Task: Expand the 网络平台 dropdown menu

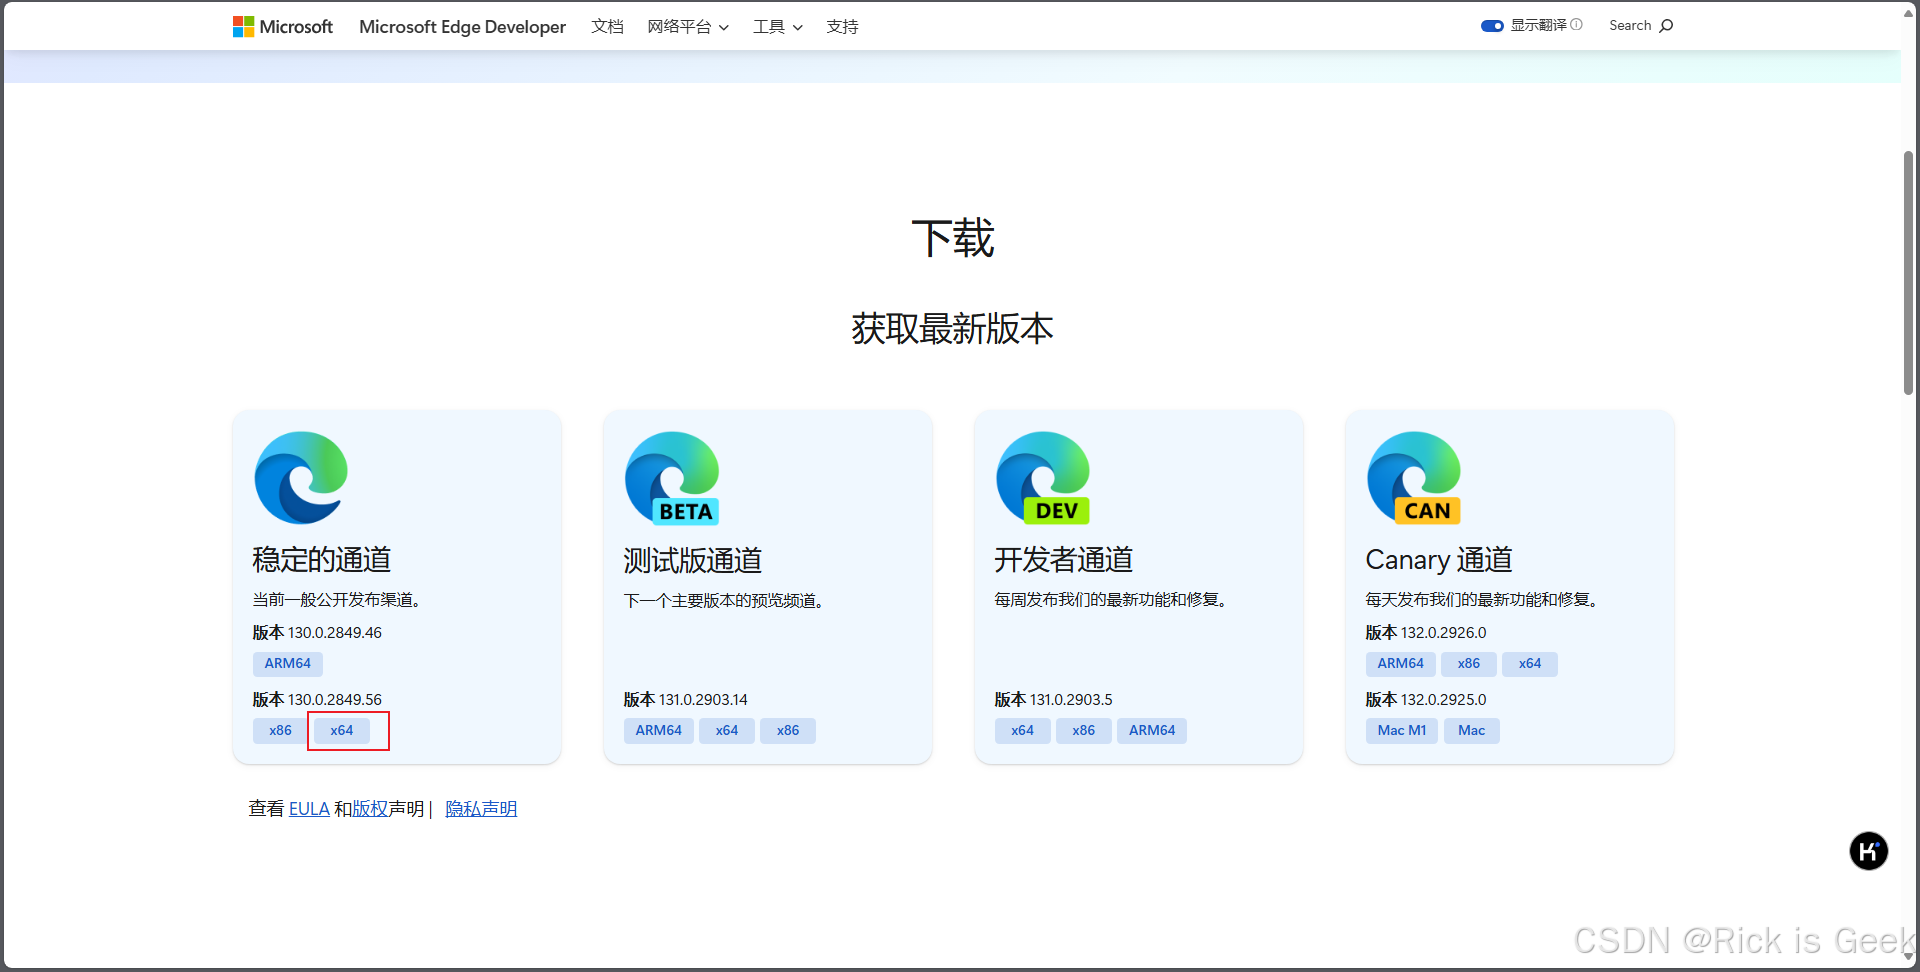Action: (x=688, y=27)
